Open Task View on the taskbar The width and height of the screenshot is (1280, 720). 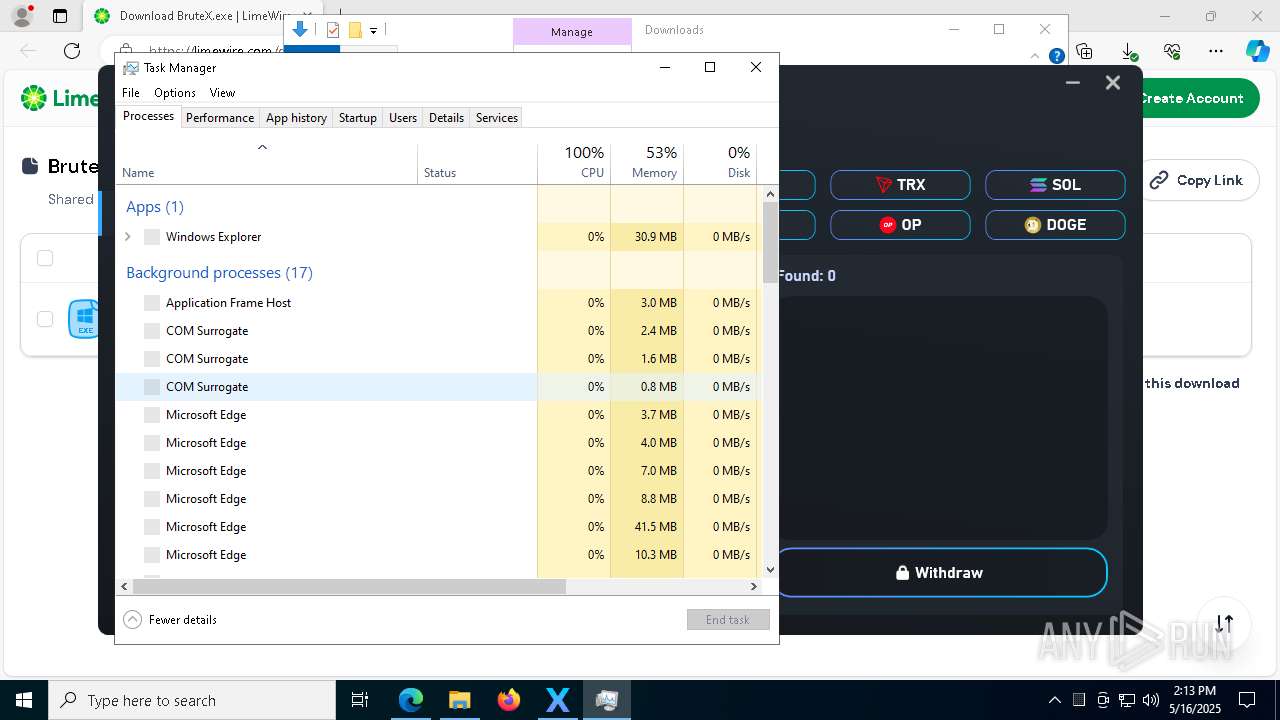360,700
